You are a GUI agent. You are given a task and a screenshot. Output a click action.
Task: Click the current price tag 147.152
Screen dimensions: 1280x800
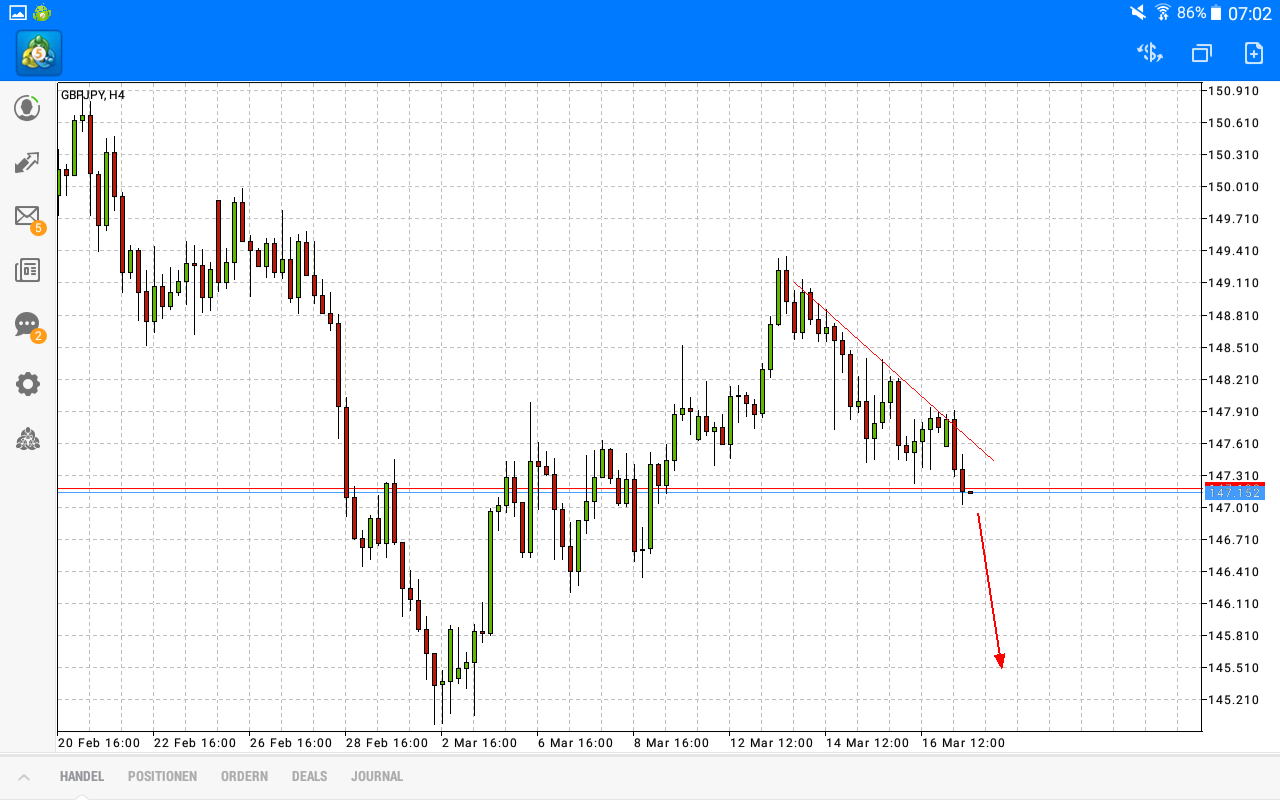(x=1236, y=491)
